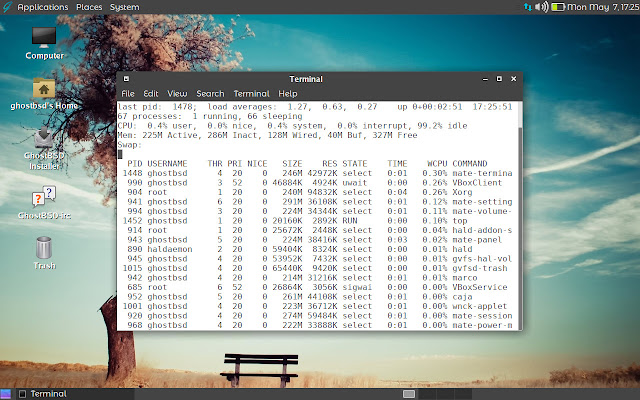Click the network status tray icon
The height and width of the screenshot is (400, 640).
pos(528,7)
